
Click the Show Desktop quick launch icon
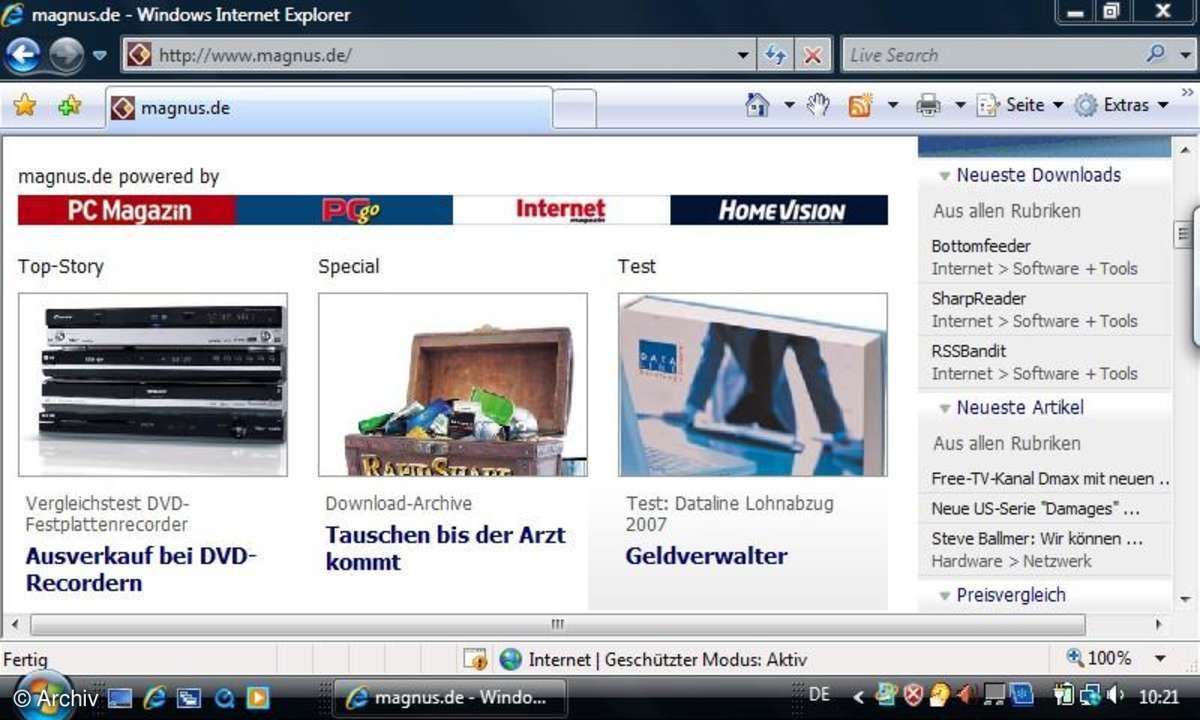(120, 697)
